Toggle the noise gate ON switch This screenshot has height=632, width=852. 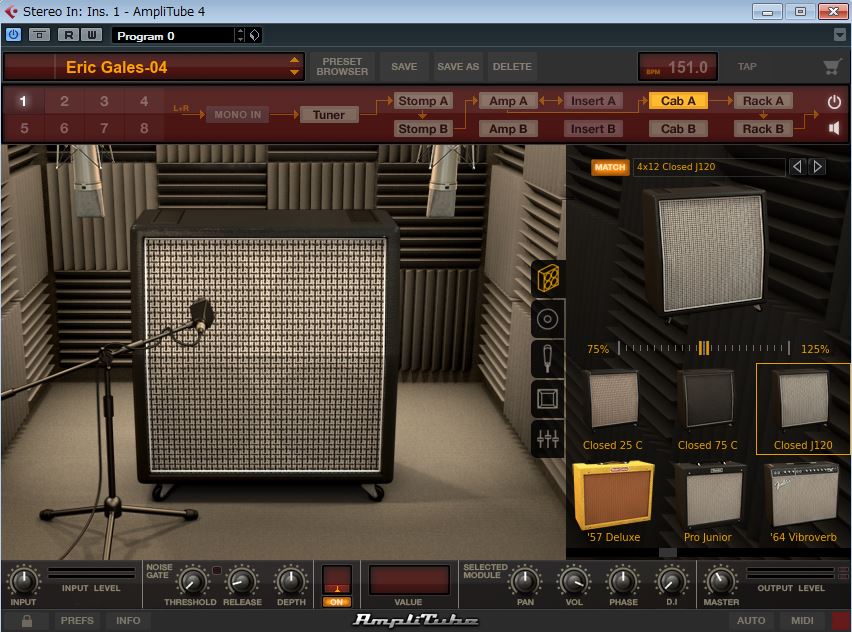pyautogui.click(x=336, y=602)
